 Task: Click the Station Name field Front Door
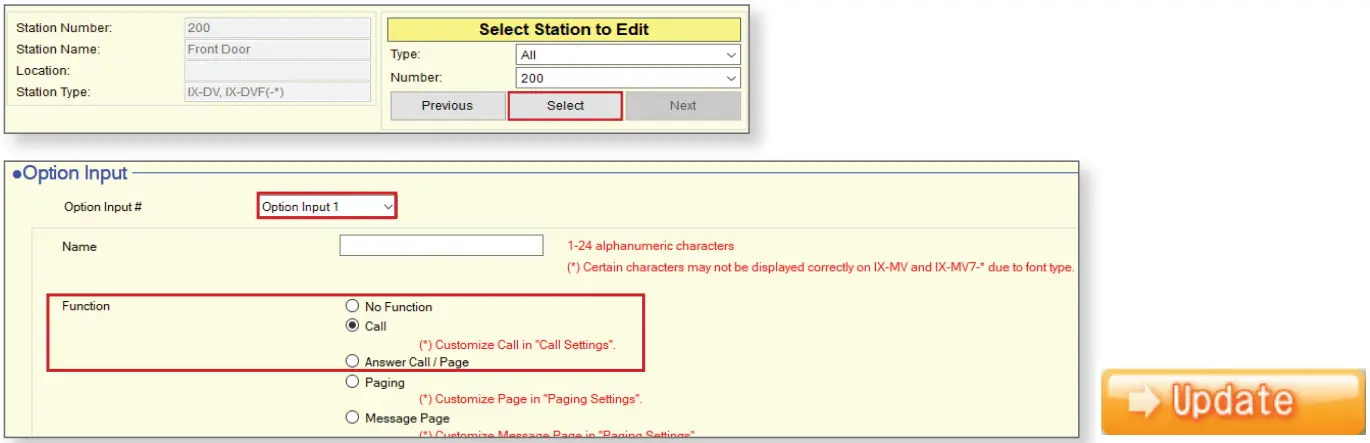[x=278, y=49]
